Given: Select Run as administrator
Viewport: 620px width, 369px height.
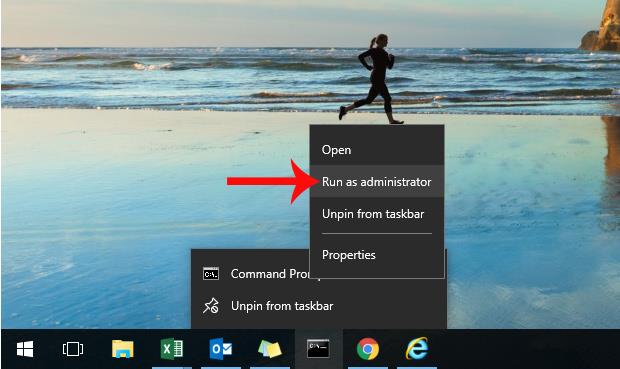Looking at the screenshot, I should (377, 182).
